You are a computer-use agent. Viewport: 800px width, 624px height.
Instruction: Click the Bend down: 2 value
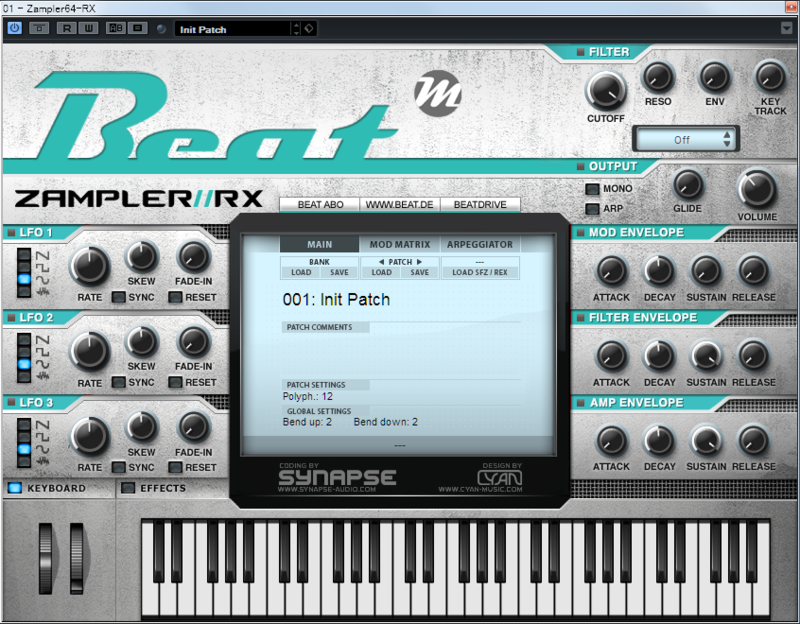click(386, 422)
